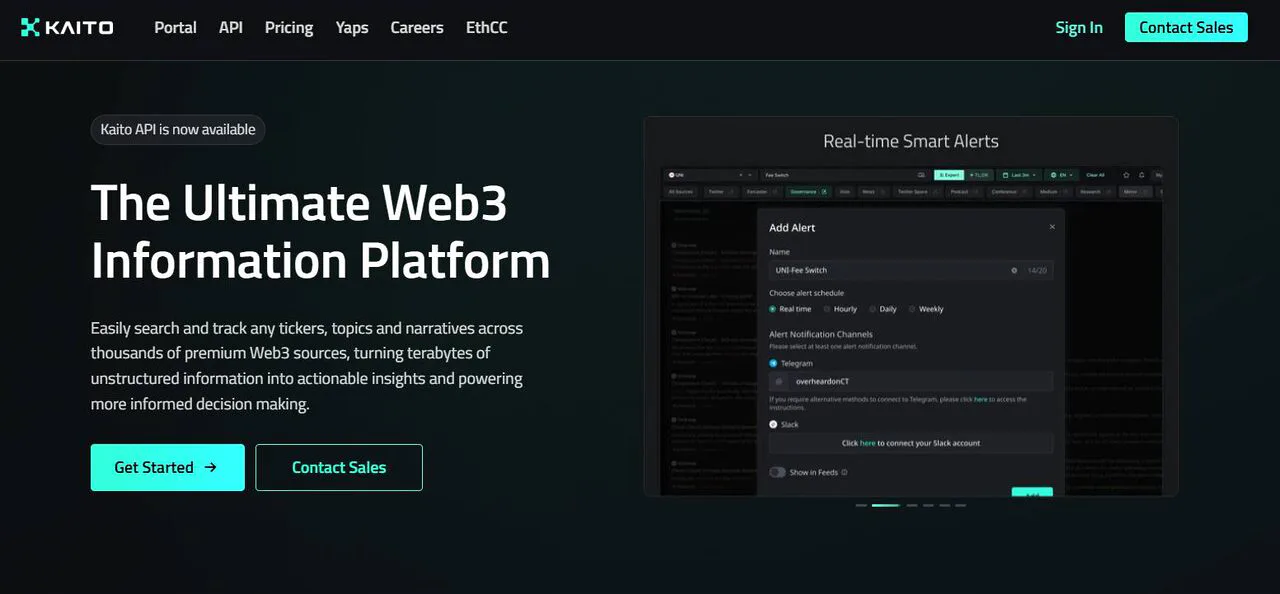This screenshot has width=1280, height=594.
Task: Click the active highlighted carousel indicator
Action: (885, 505)
